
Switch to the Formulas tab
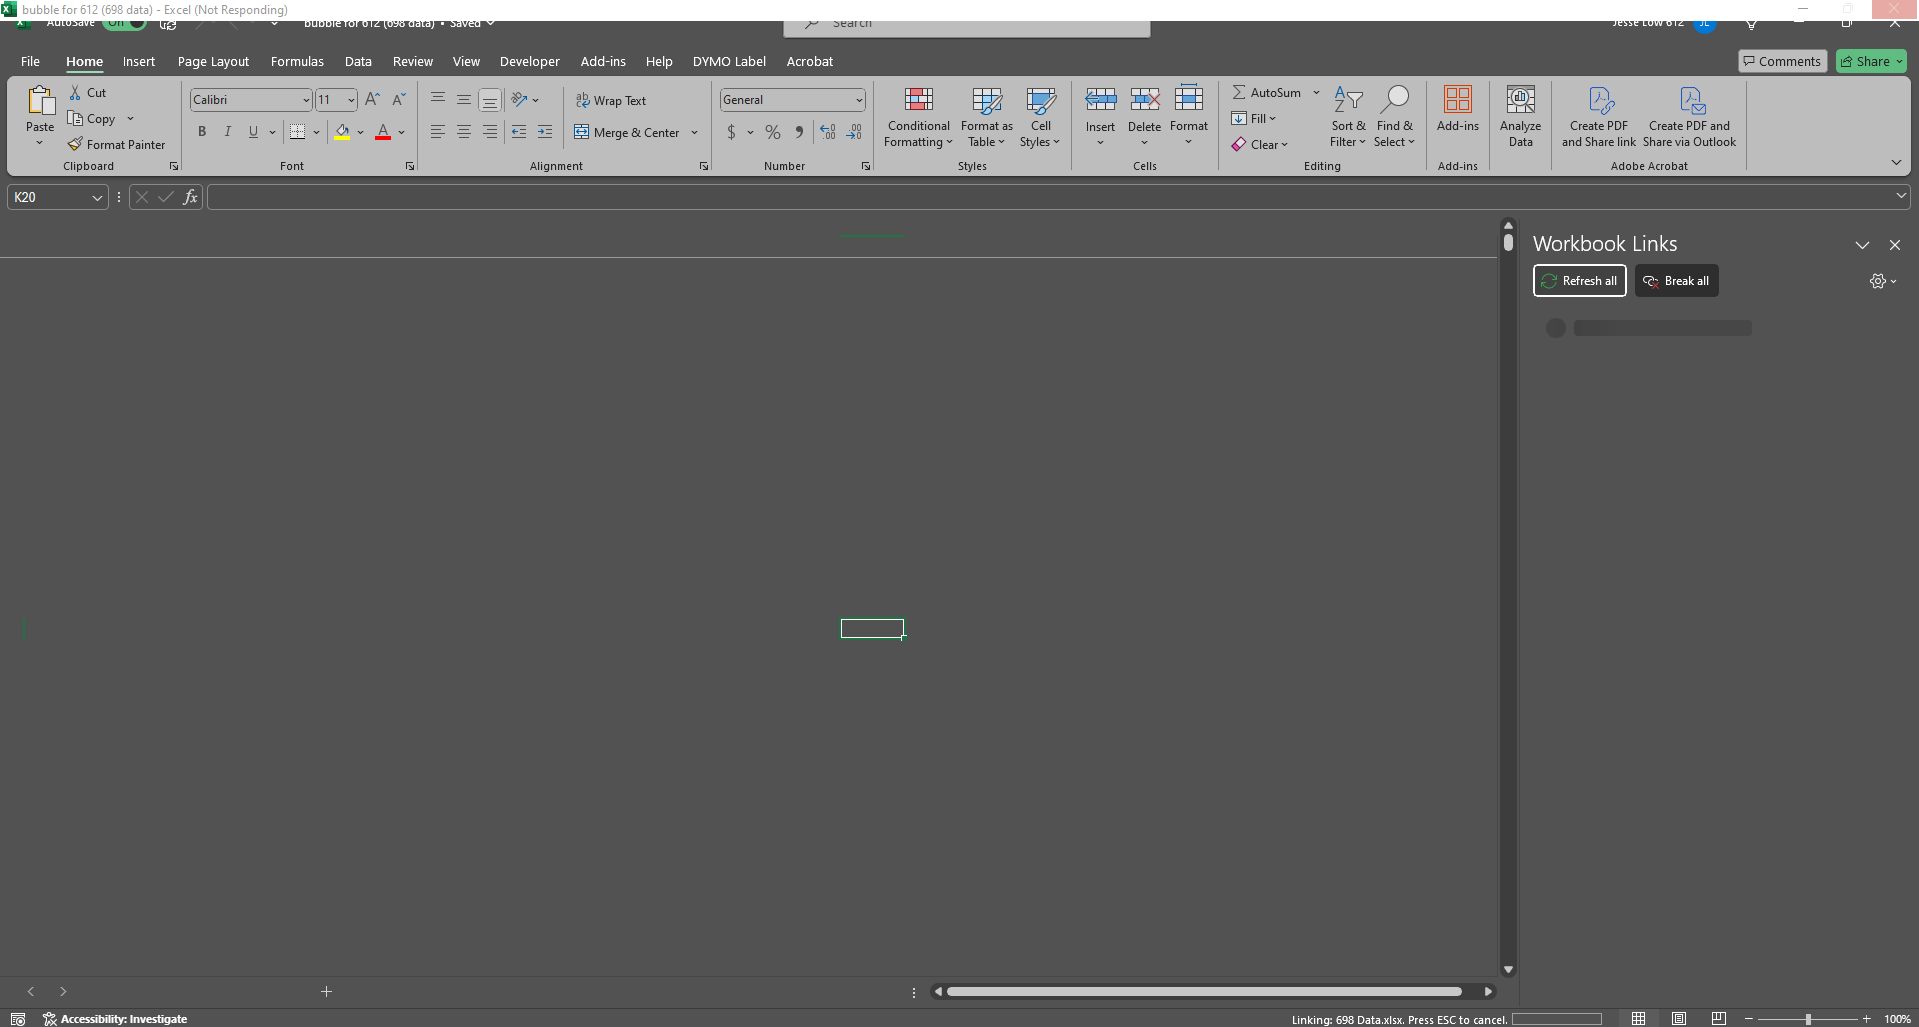(x=297, y=61)
